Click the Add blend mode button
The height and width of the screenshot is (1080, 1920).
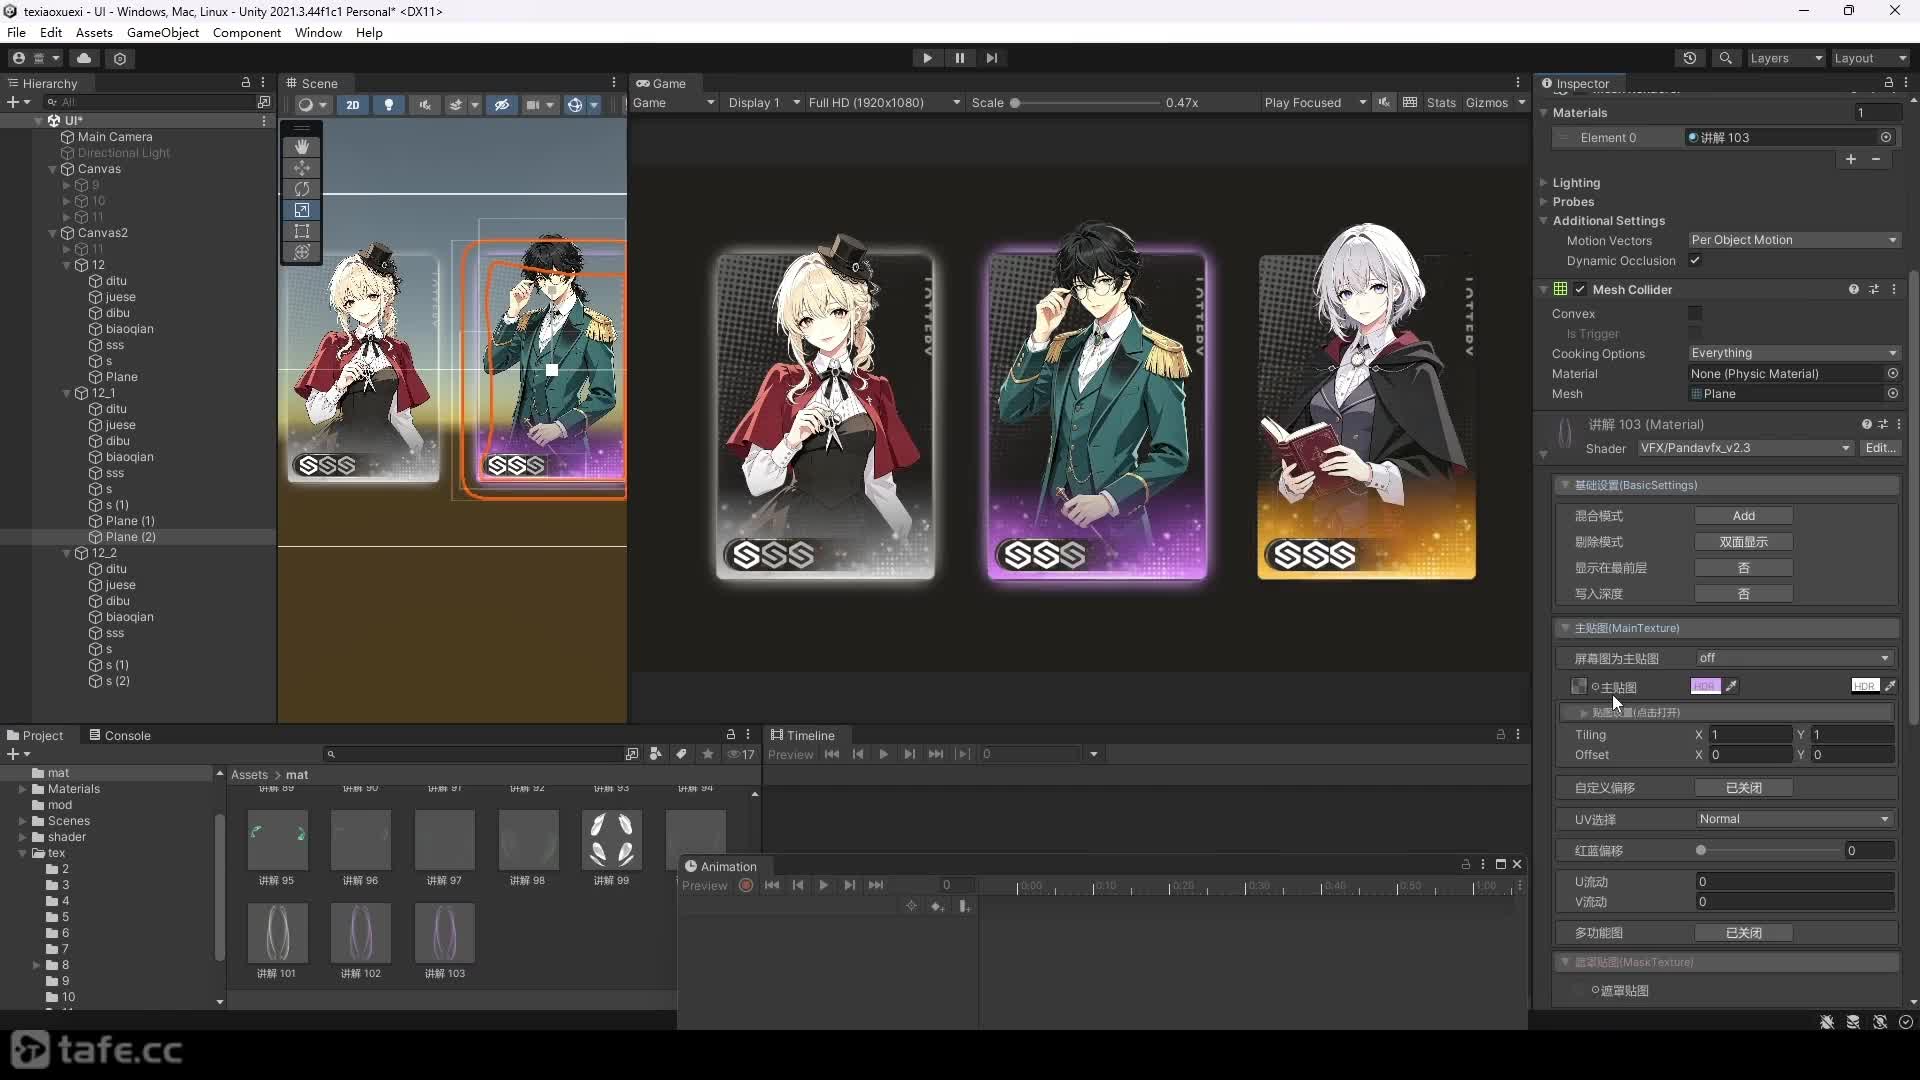point(1743,516)
